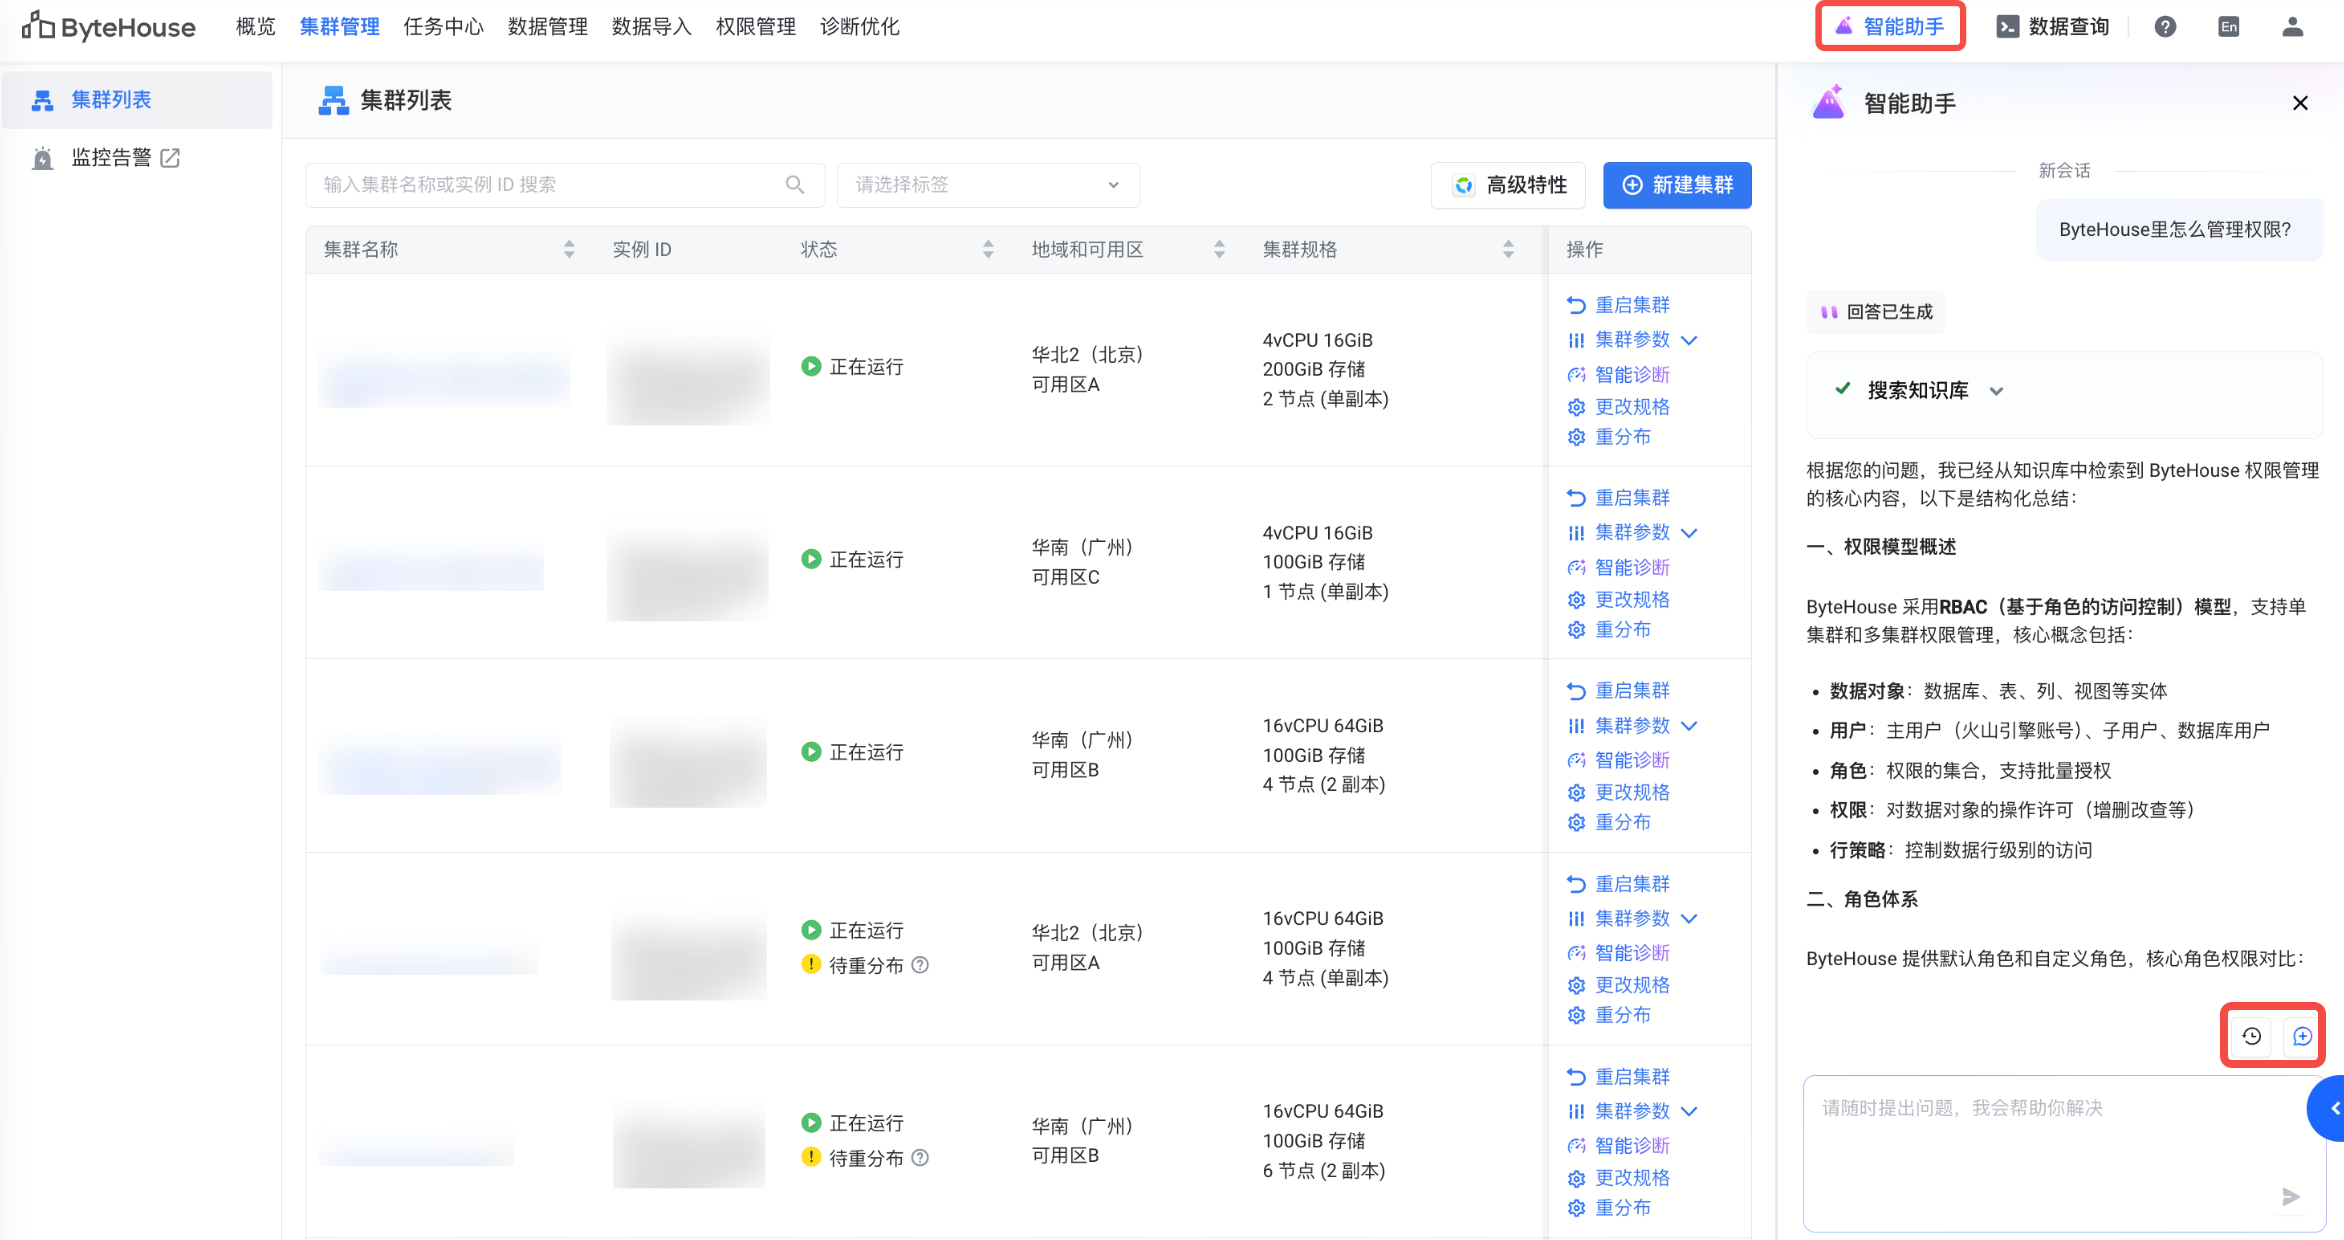Open user profile avatar icon

2292,27
